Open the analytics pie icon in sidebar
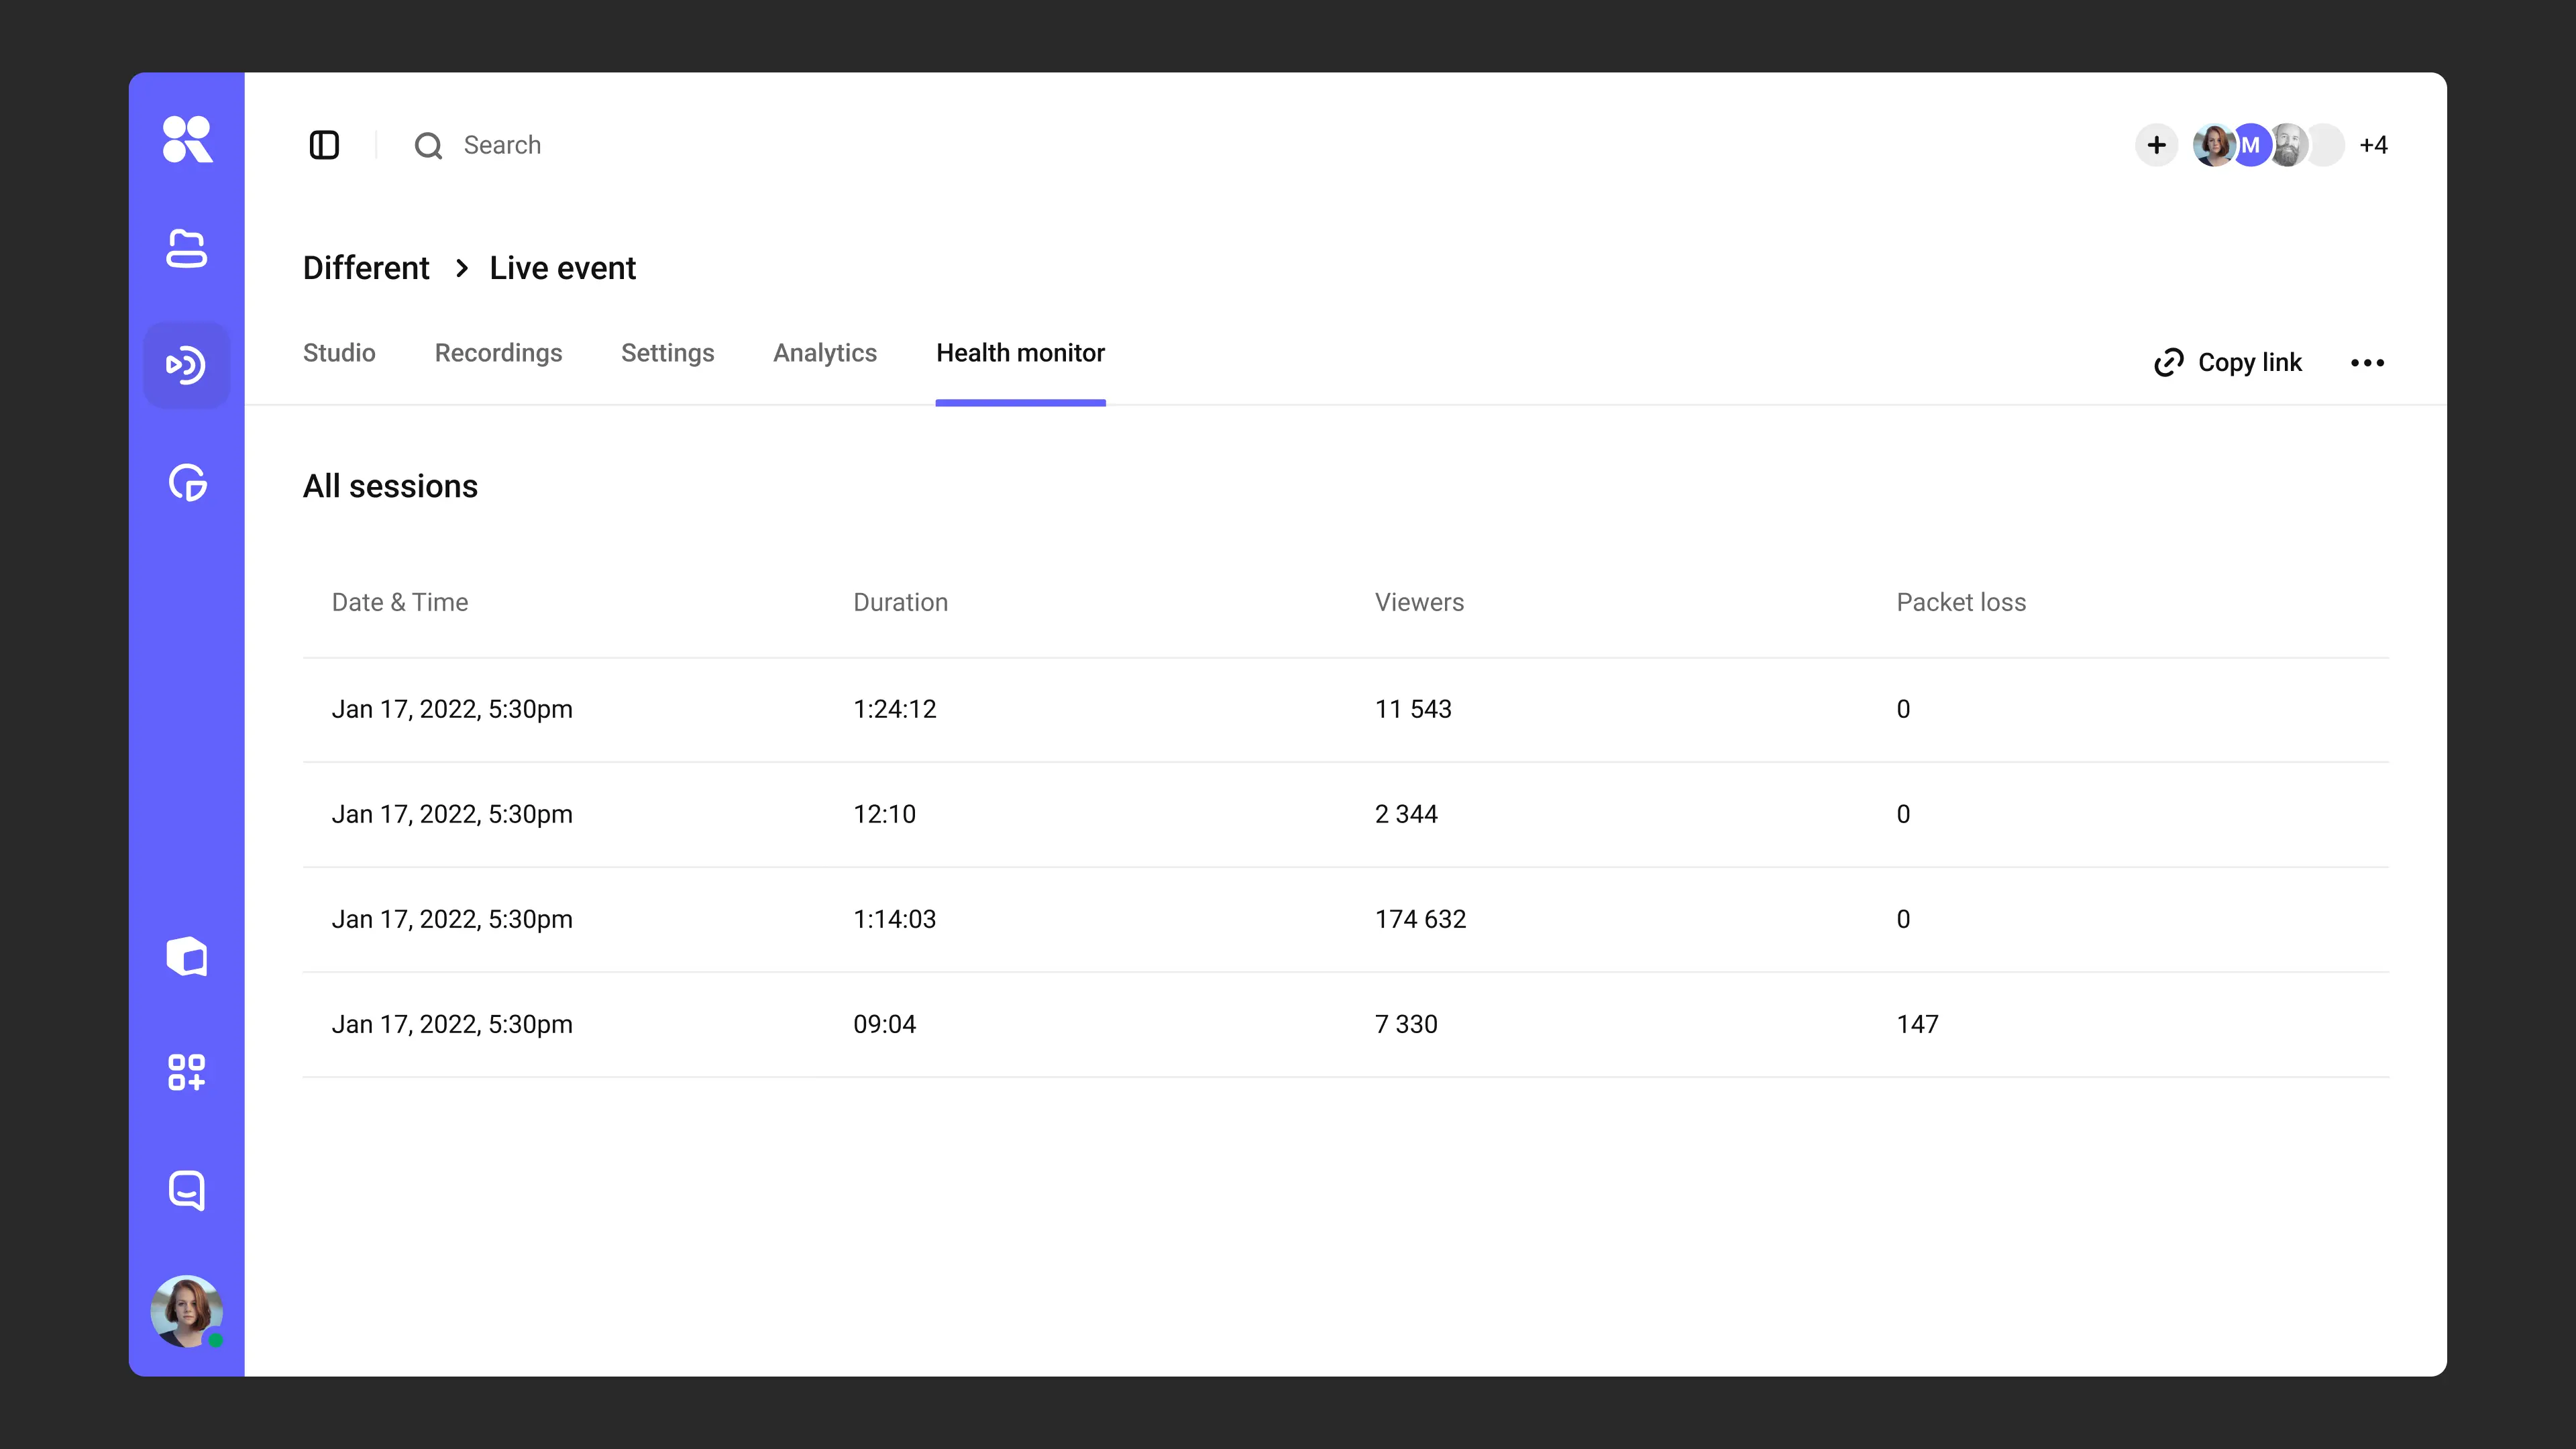 point(187,483)
